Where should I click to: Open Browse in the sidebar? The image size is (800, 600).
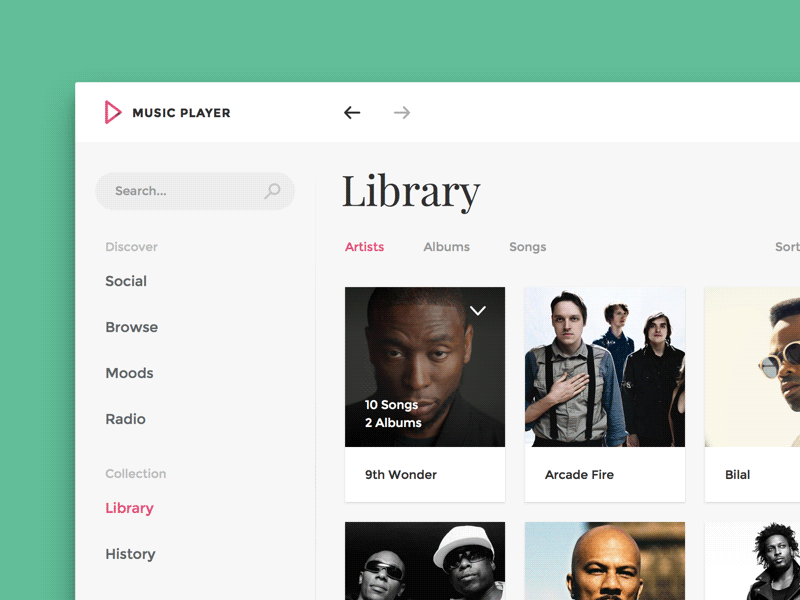tap(132, 327)
